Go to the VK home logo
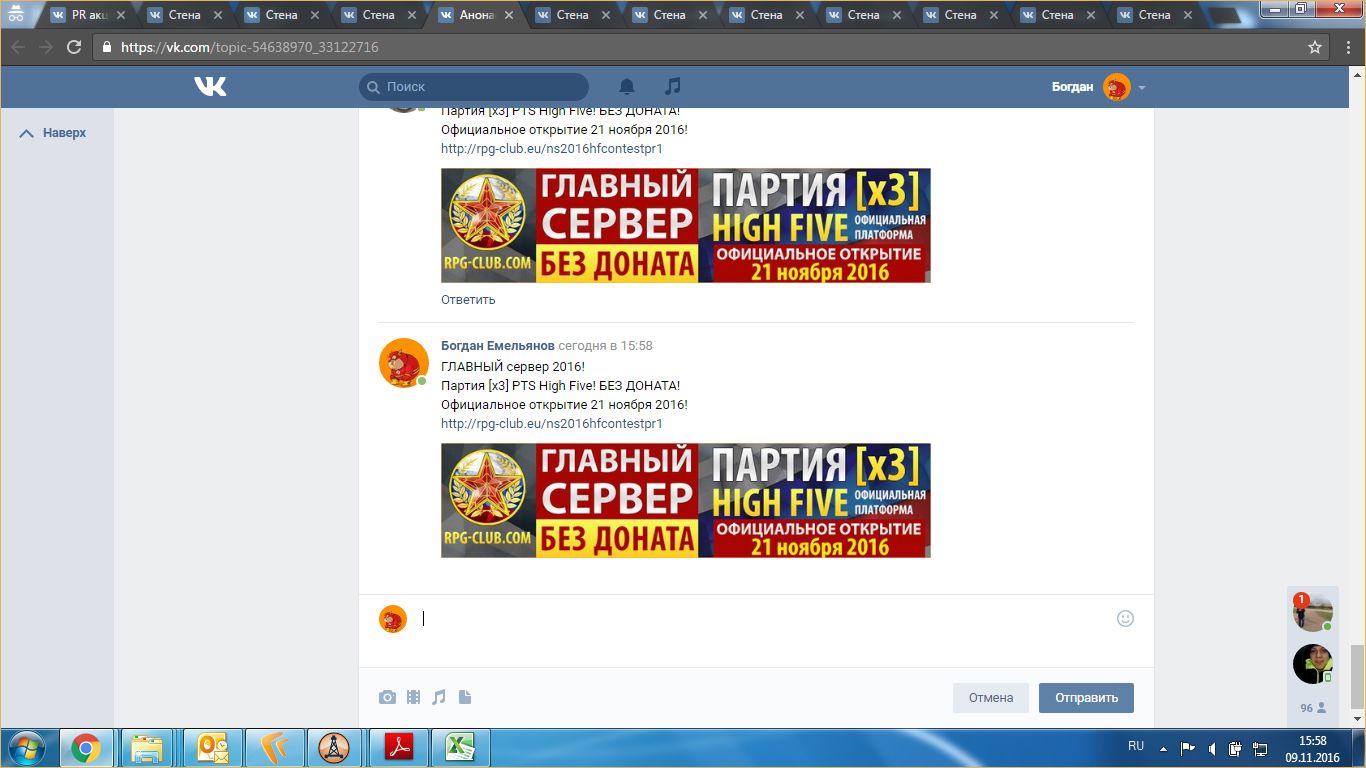 tap(210, 87)
